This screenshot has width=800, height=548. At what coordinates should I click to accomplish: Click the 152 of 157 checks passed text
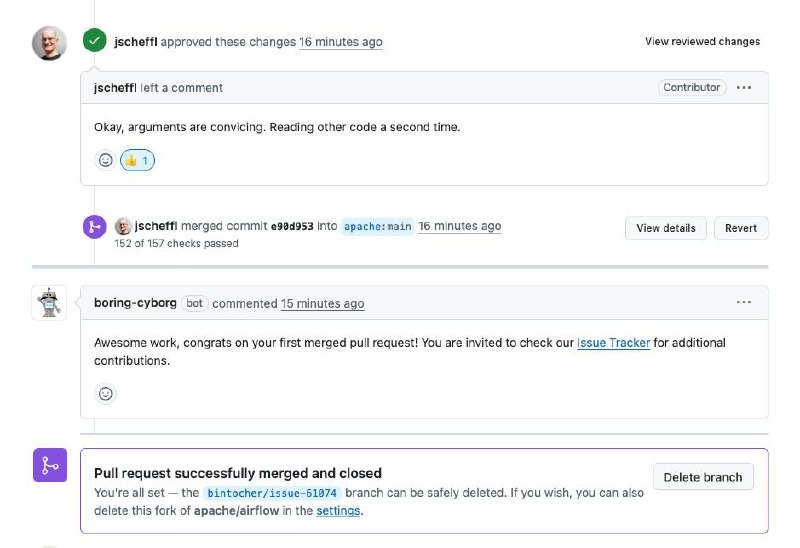click(176, 243)
